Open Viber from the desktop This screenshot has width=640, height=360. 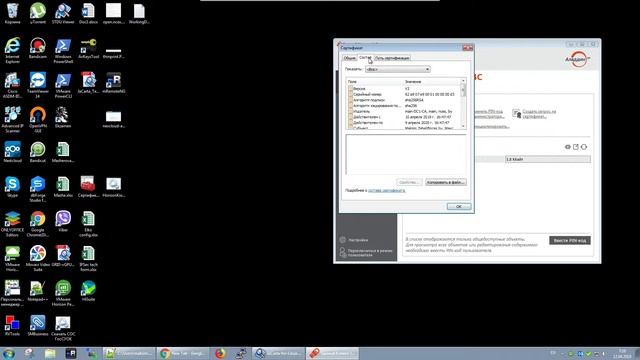tap(63, 222)
